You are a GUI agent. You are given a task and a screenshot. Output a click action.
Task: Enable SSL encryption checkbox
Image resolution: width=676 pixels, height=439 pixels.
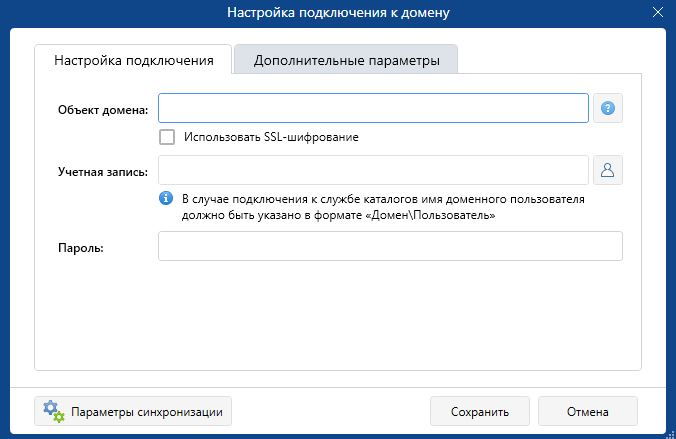point(167,137)
